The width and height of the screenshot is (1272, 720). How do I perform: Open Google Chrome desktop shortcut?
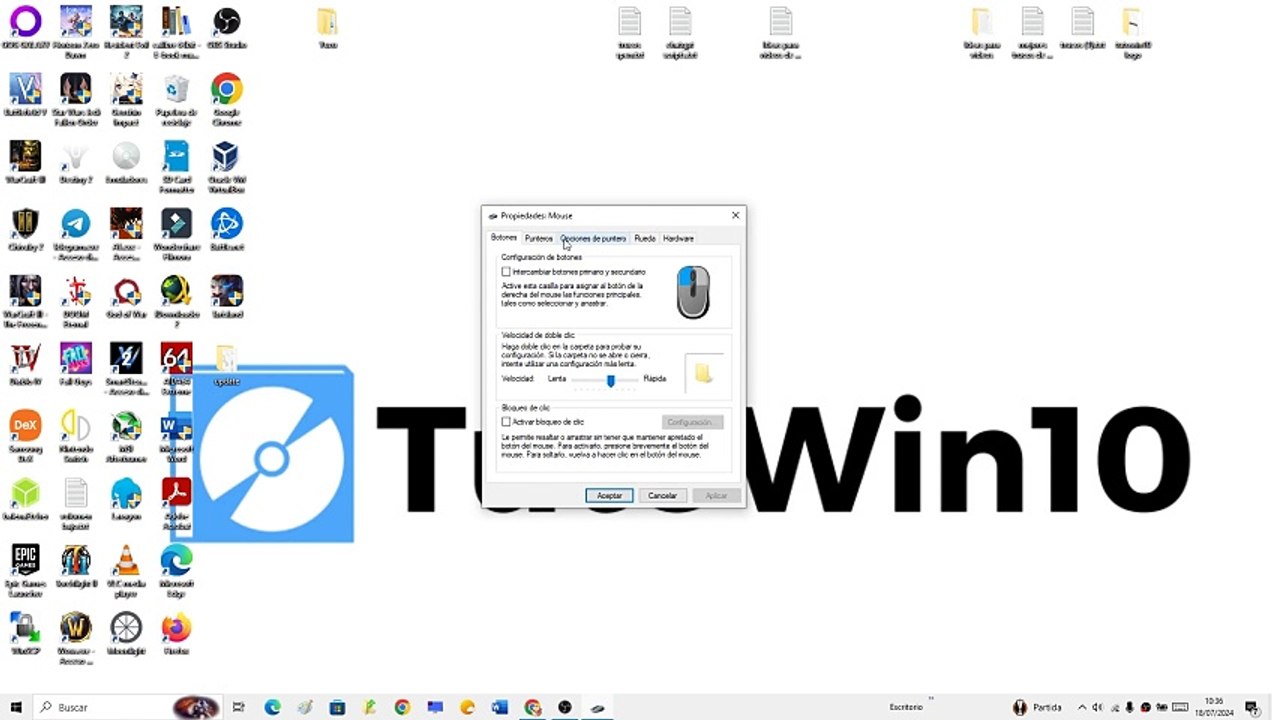click(226, 100)
